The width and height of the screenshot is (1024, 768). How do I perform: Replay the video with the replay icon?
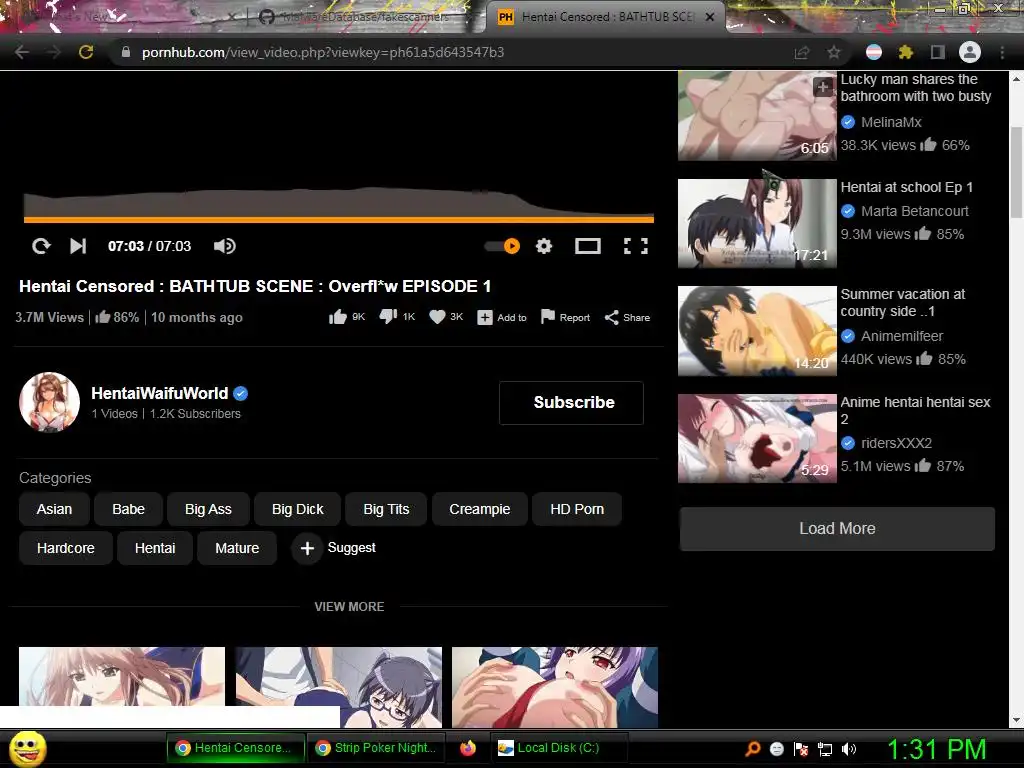coord(41,246)
